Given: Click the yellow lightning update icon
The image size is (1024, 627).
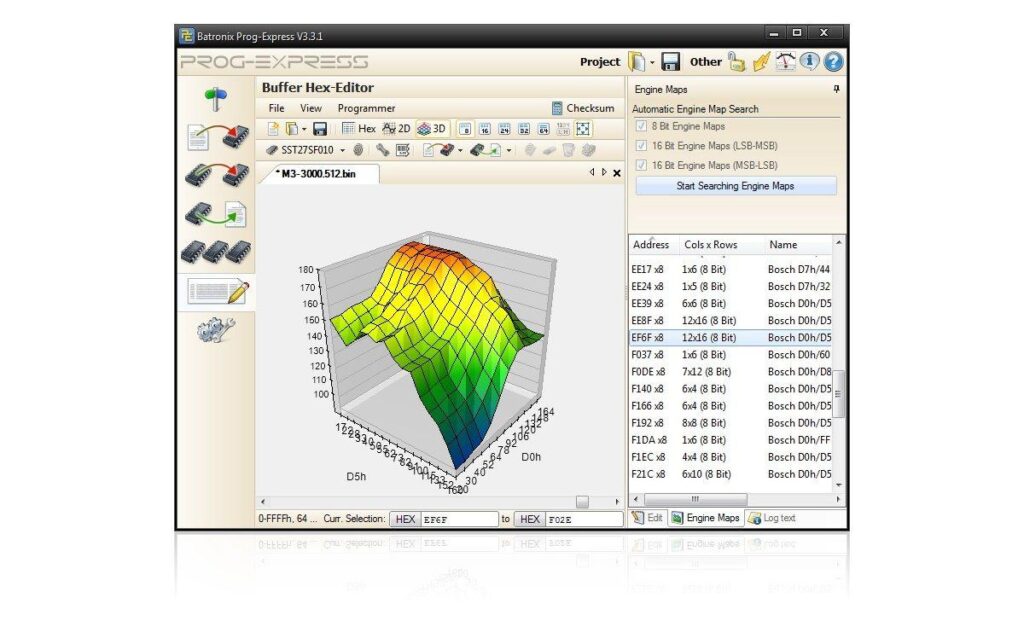Looking at the screenshot, I should coord(761,62).
